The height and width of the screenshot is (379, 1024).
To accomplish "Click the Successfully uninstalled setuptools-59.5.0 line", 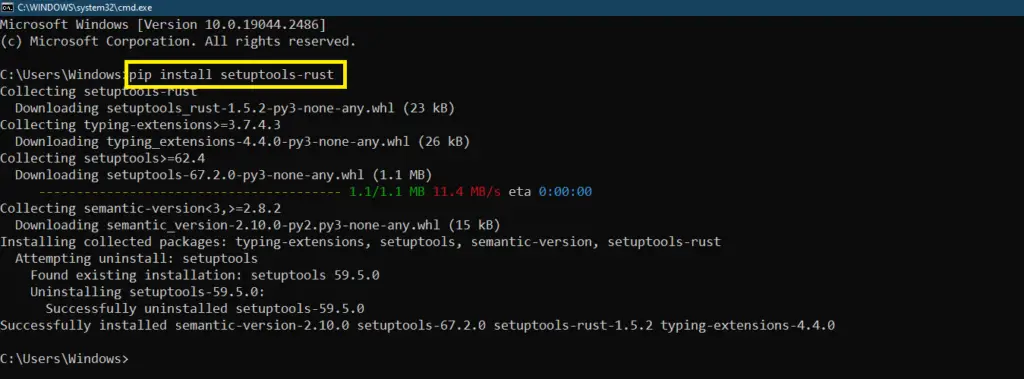I will pos(204,308).
